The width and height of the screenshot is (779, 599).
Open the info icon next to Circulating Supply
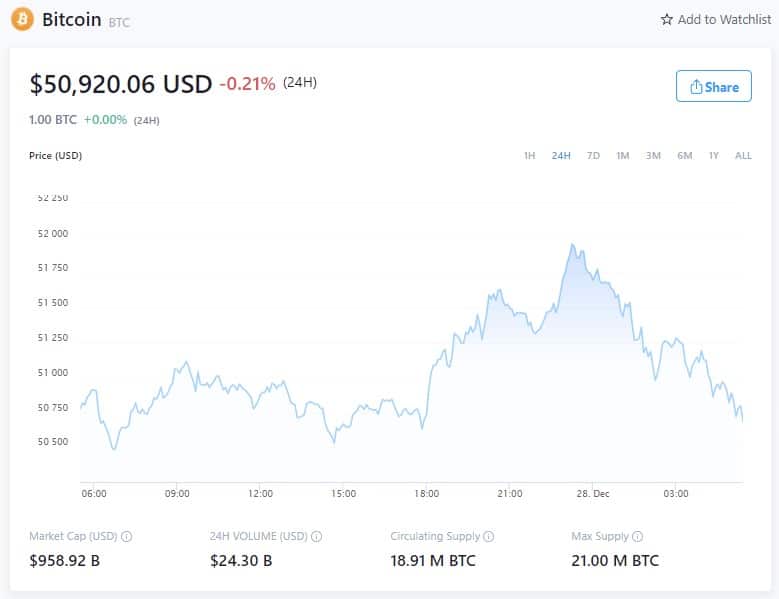tap(489, 536)
